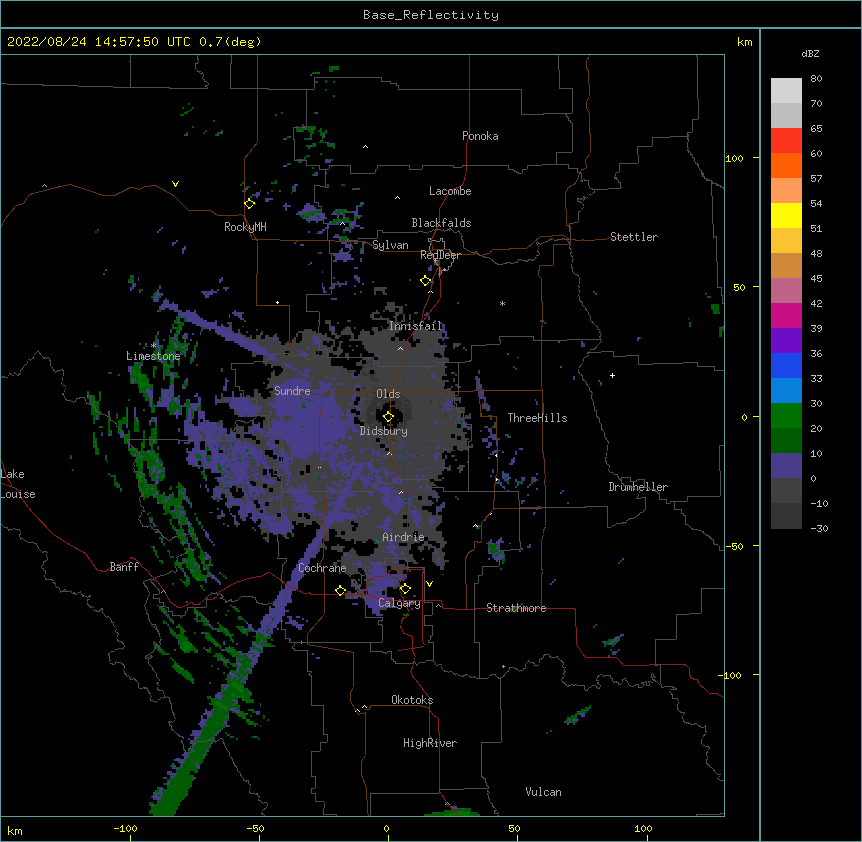This screenshot has height=842, width=862.
Task: Click the white asterisk marker east of Innisfail
Action: pos(502,303)
